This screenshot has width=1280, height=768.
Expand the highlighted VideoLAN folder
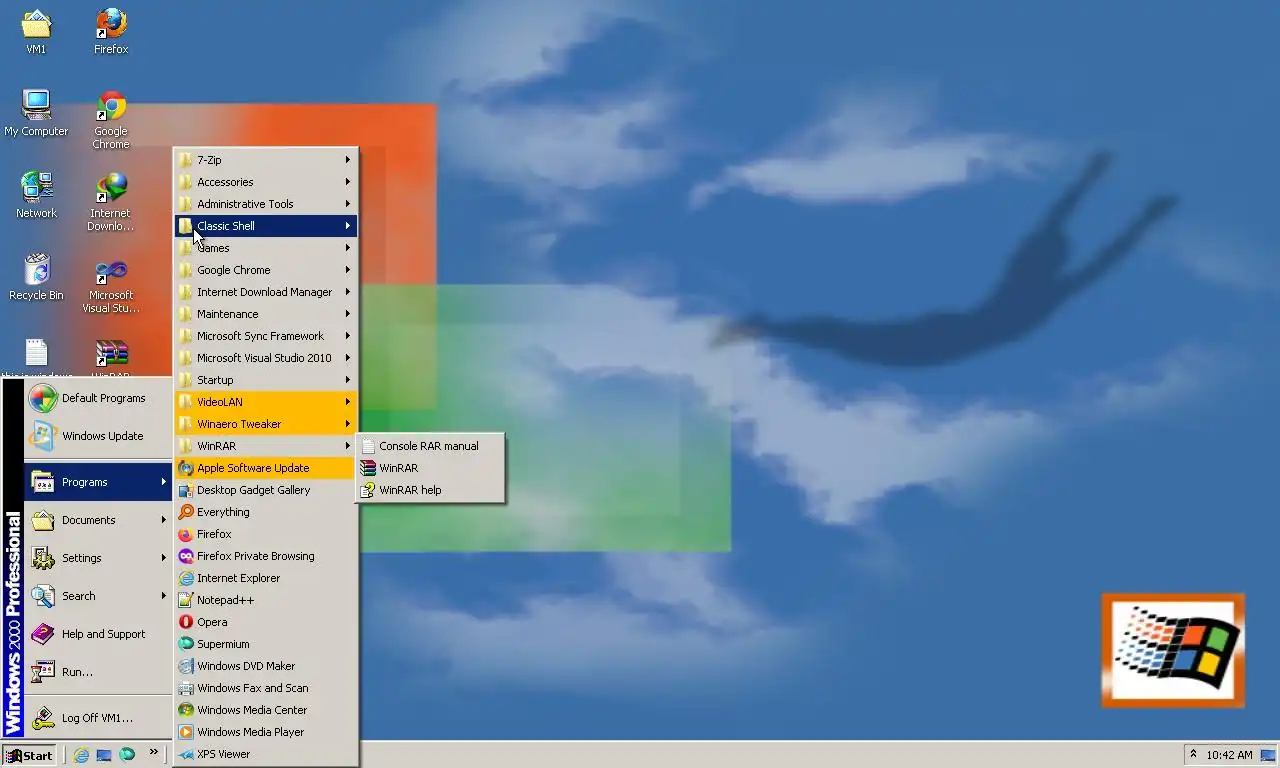pyautogui.click(x=265, y=402)
